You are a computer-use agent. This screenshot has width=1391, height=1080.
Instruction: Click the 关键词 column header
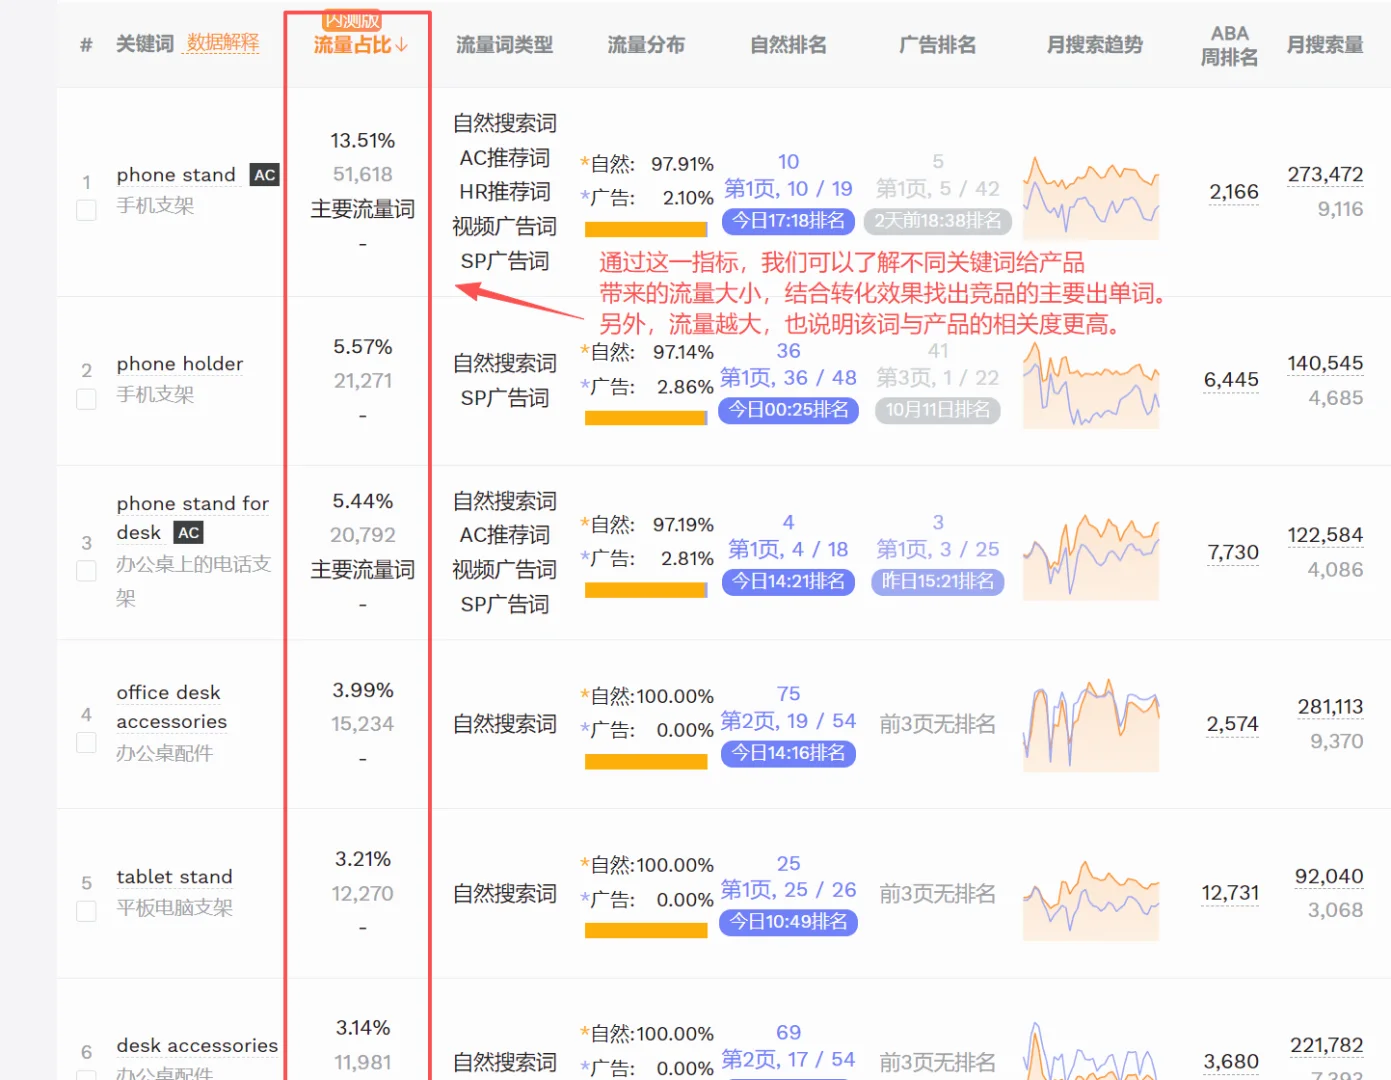point(145,44)
